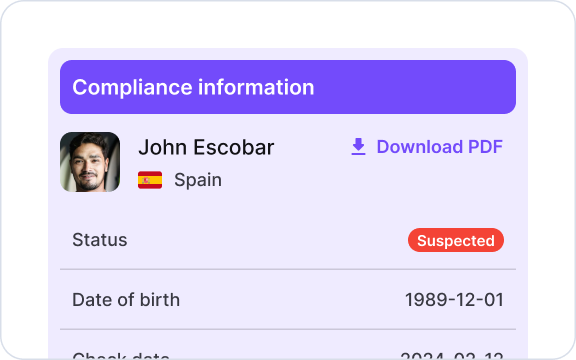Image resolution: width=576 pixels, height=360 pixels.
Task: Click the partially visible check date value
Action: click(452, 356)
